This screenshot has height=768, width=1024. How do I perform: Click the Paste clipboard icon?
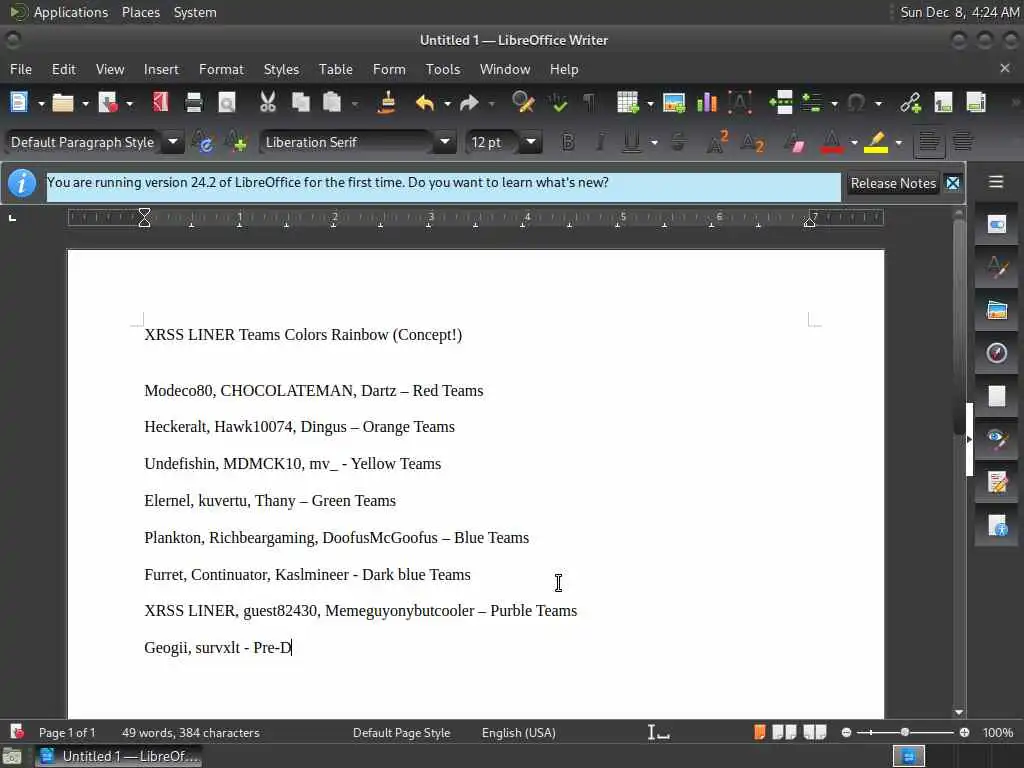tap(332, 103)
